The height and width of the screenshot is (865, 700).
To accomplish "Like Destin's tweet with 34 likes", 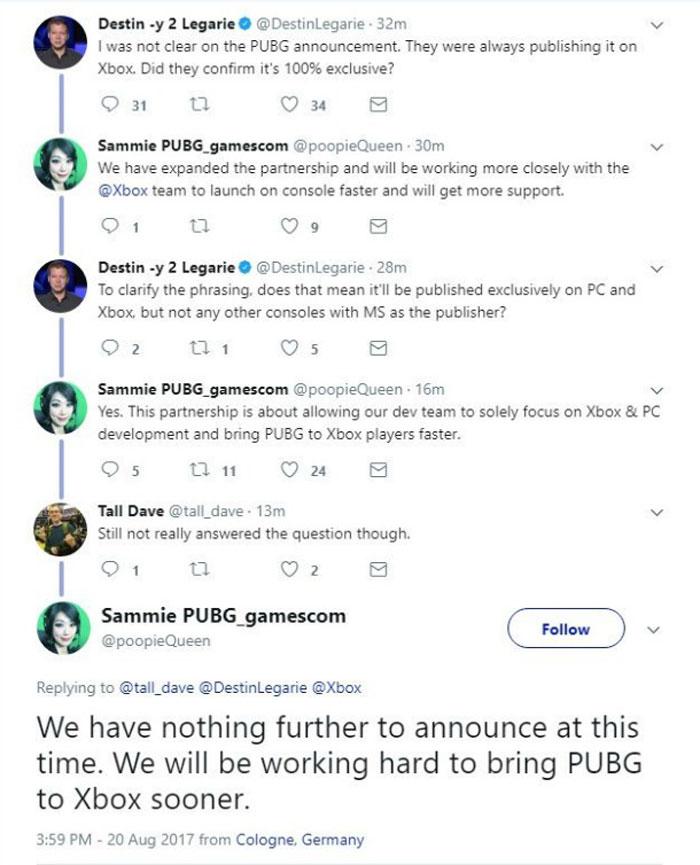I will (x=291, y=105).
